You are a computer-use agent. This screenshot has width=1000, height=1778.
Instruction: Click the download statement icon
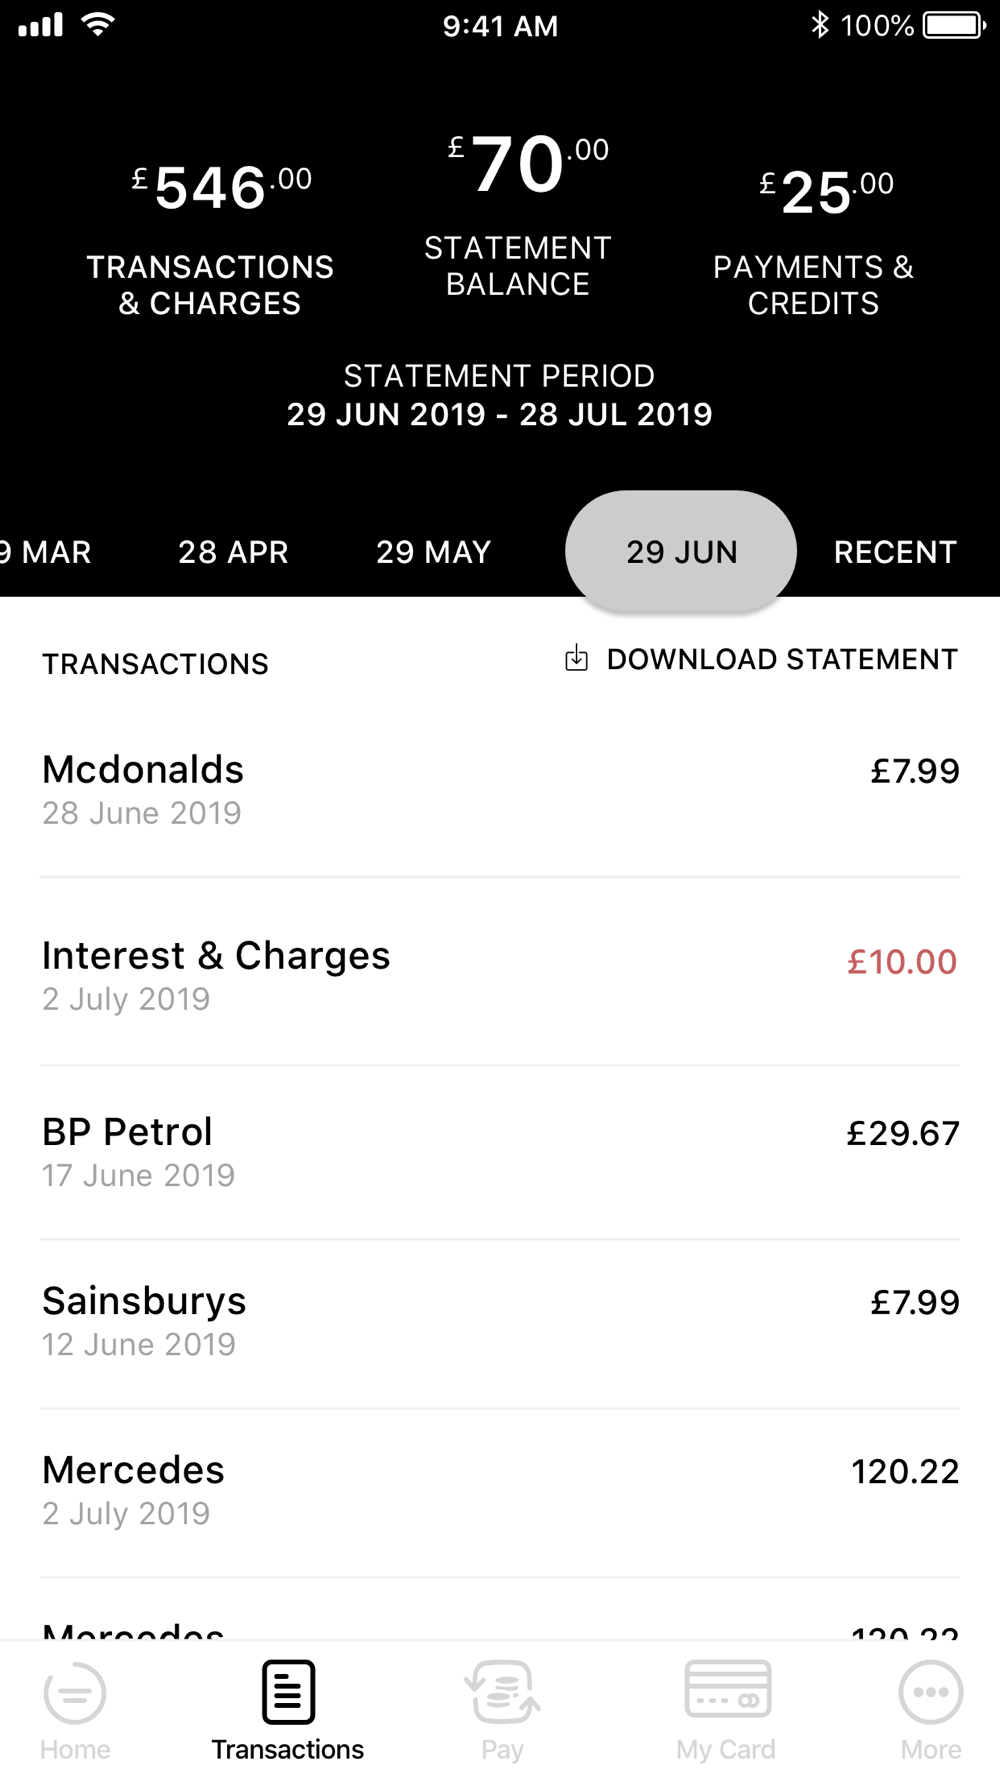pyautogui.click(x=577, y=659)
